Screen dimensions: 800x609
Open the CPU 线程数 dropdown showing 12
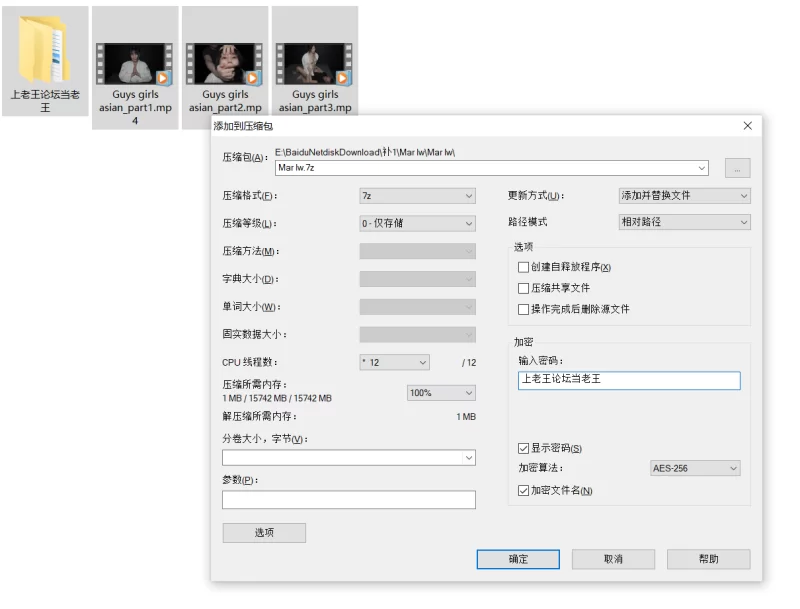(x=394, y=362)
